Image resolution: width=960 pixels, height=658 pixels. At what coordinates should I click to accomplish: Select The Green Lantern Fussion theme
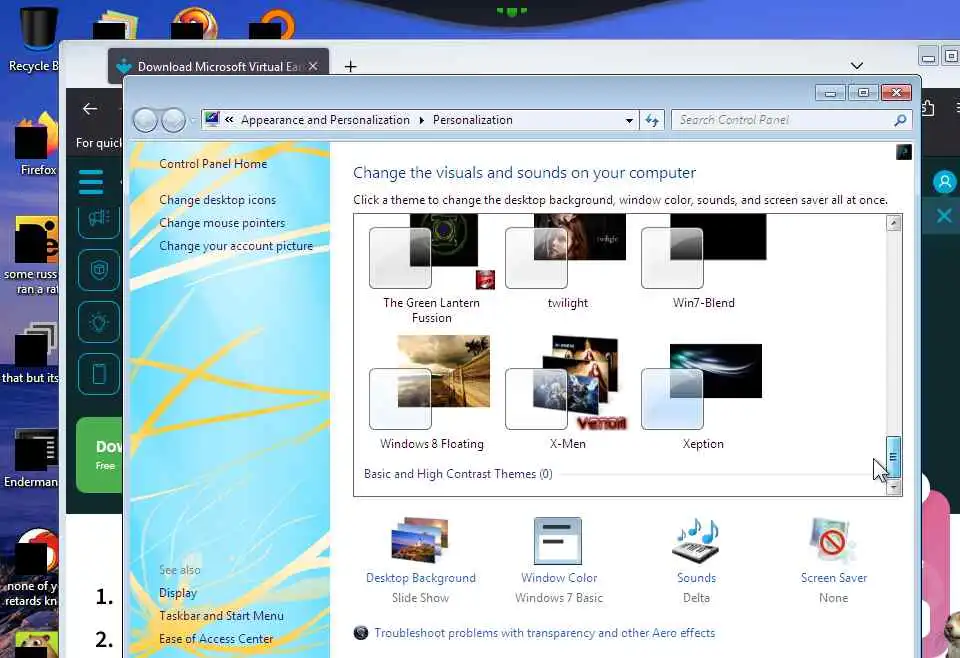pyautogui.click(x=432, y=269)
